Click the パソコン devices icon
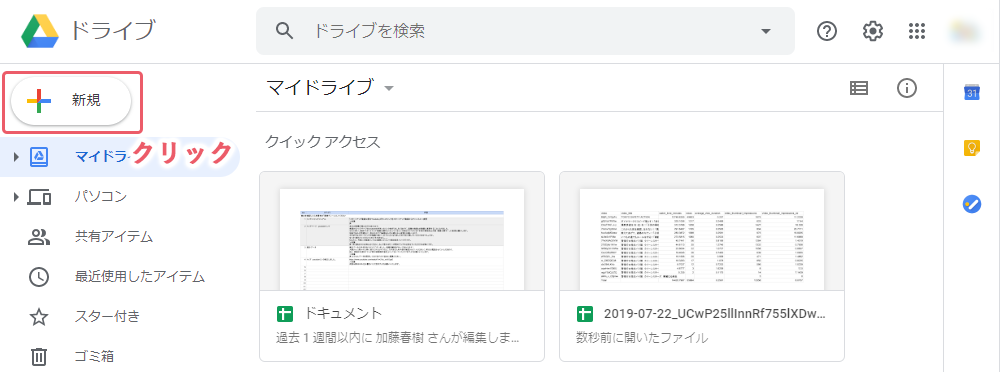1000x372 pixels. coord(39,197)
